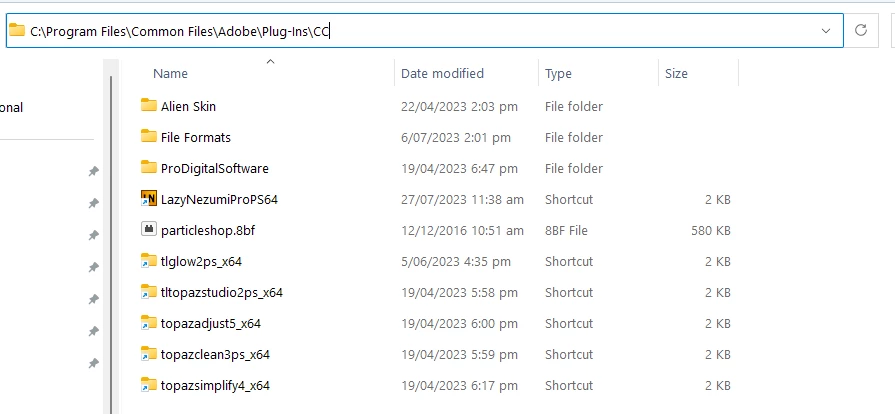Select the File Formats folder name
The height and width of the screenshot is (414, 895).
tap(196, 138)
